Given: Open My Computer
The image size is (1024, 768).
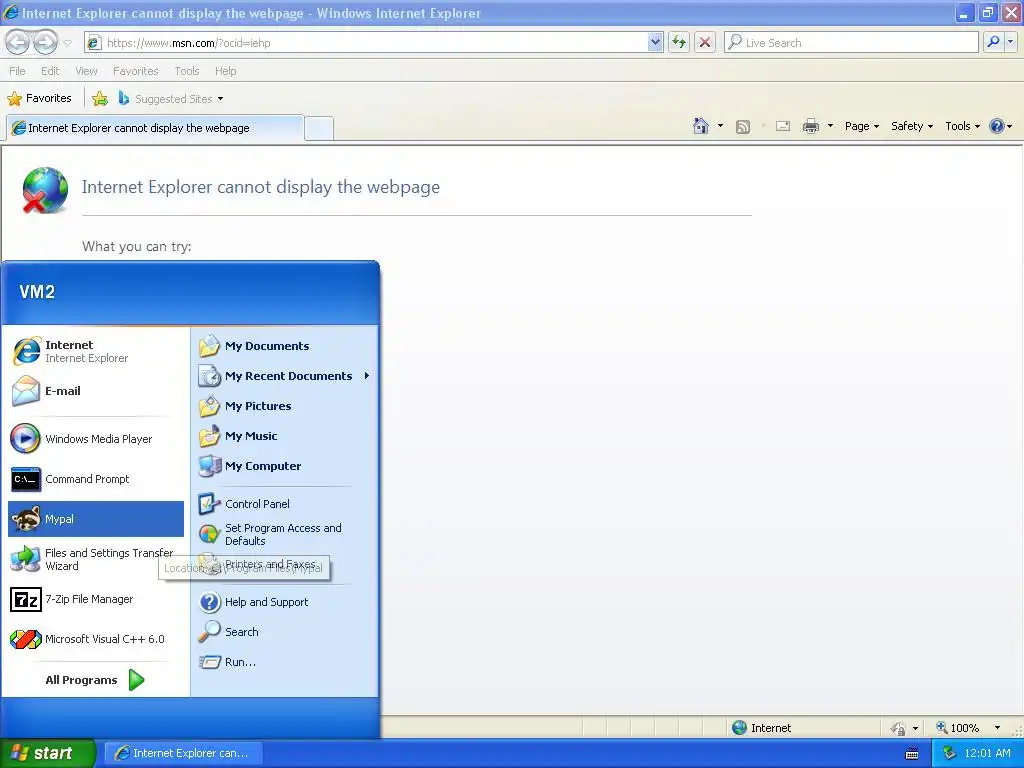Looking at the screenshot, I should [284, 466].
